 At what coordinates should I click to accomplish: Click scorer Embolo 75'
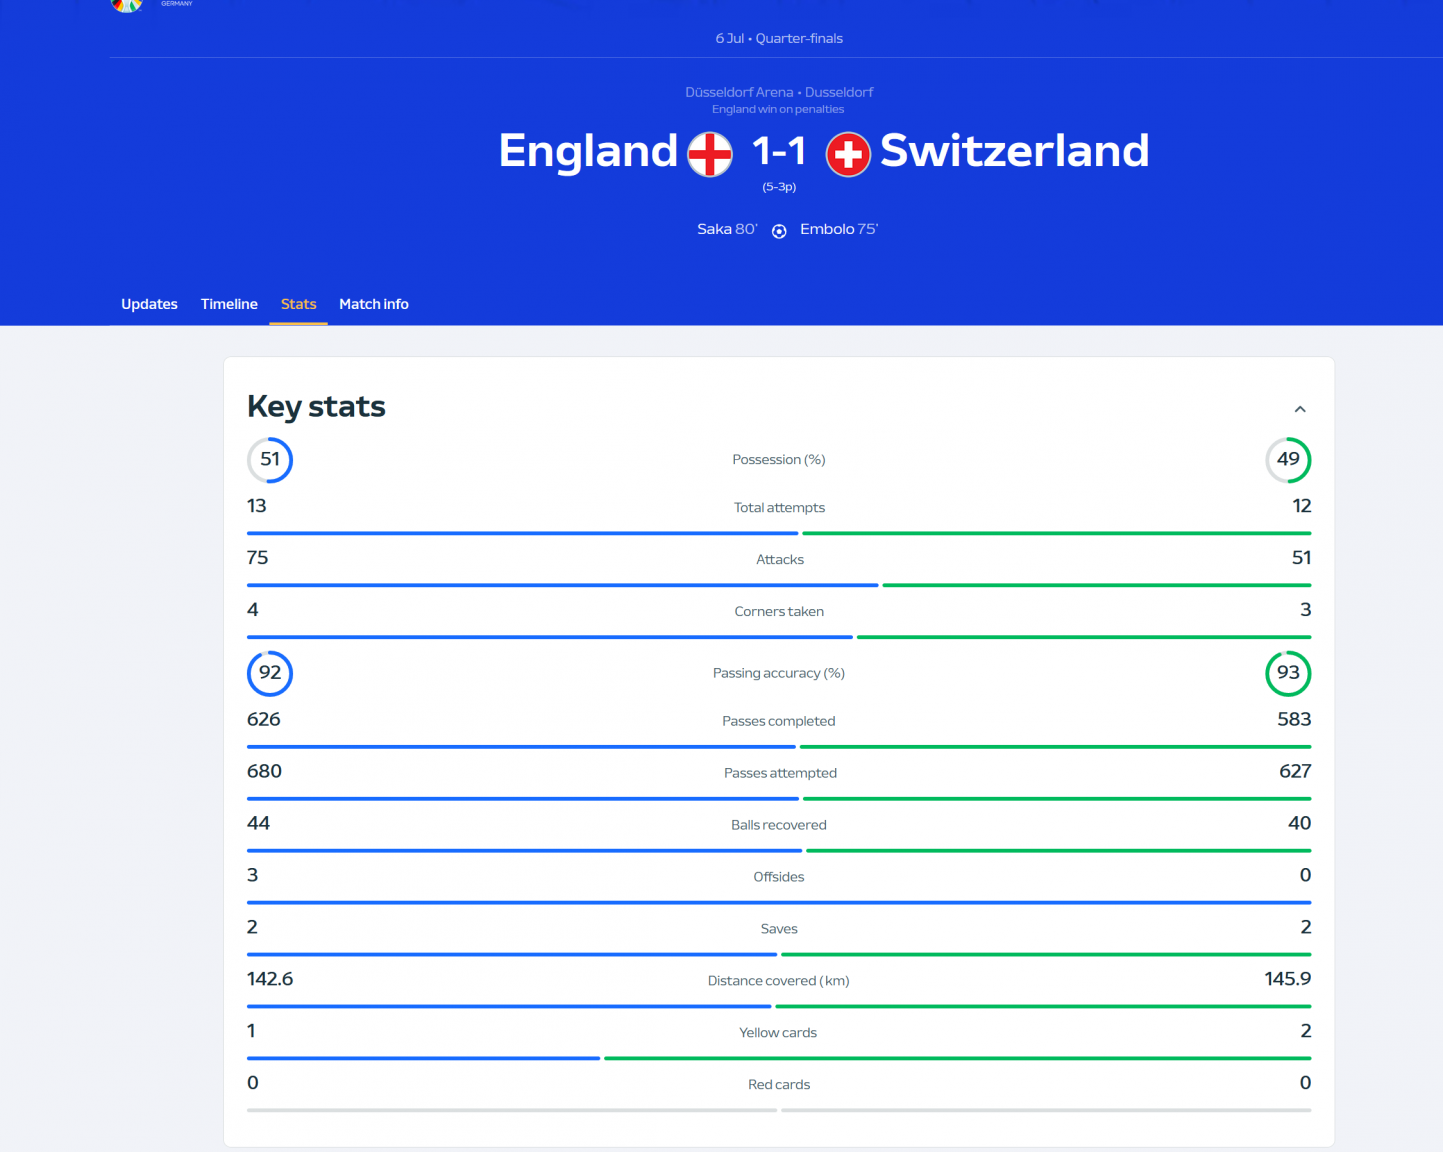(838, 229)
